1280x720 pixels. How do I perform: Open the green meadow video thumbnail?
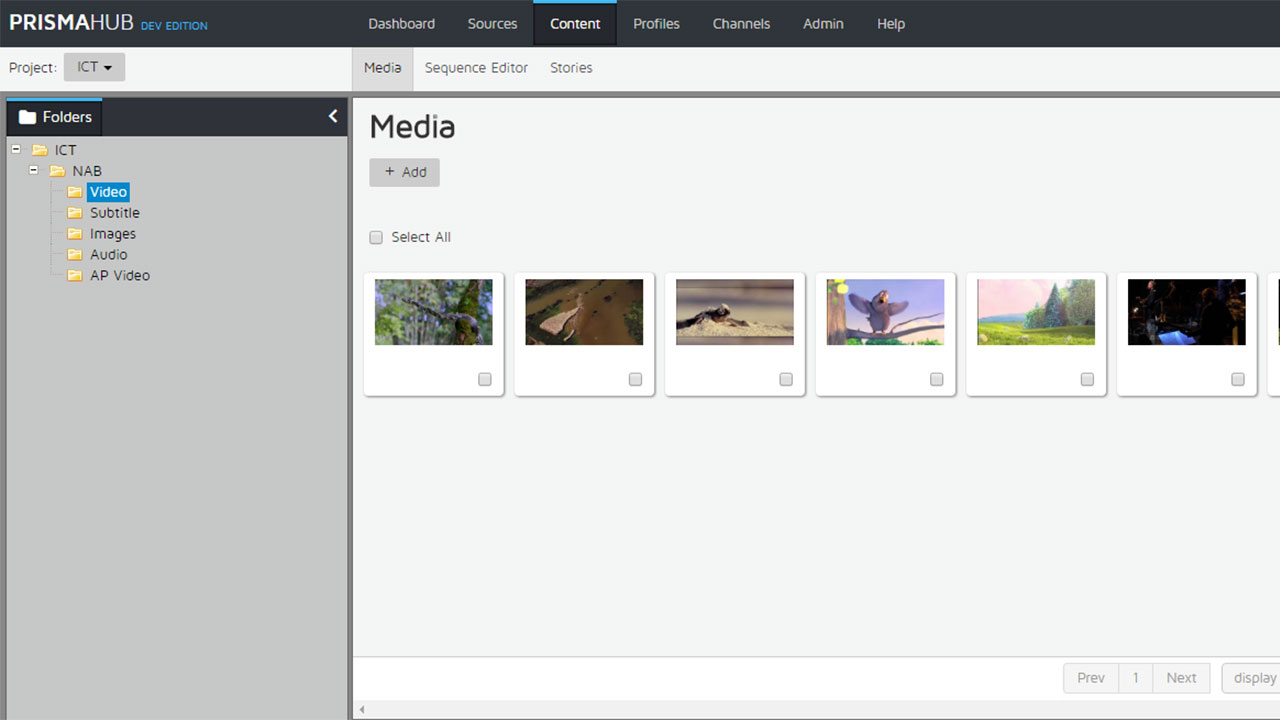tap(1036, 312)
